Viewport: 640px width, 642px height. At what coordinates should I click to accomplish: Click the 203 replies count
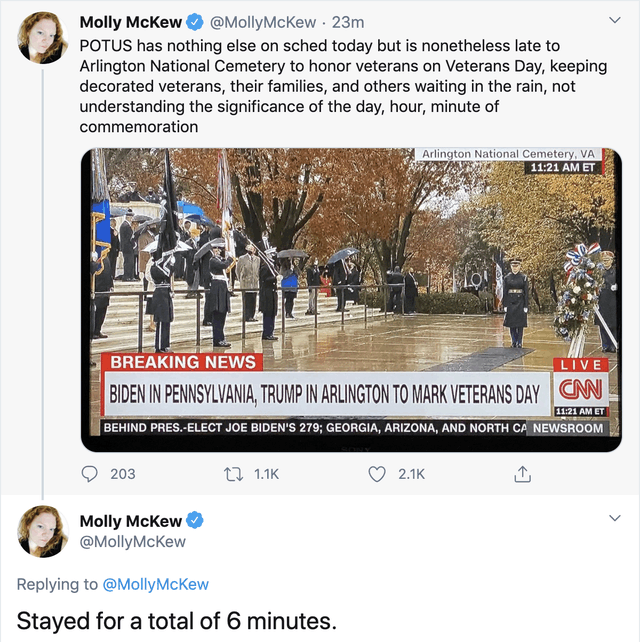122,474
